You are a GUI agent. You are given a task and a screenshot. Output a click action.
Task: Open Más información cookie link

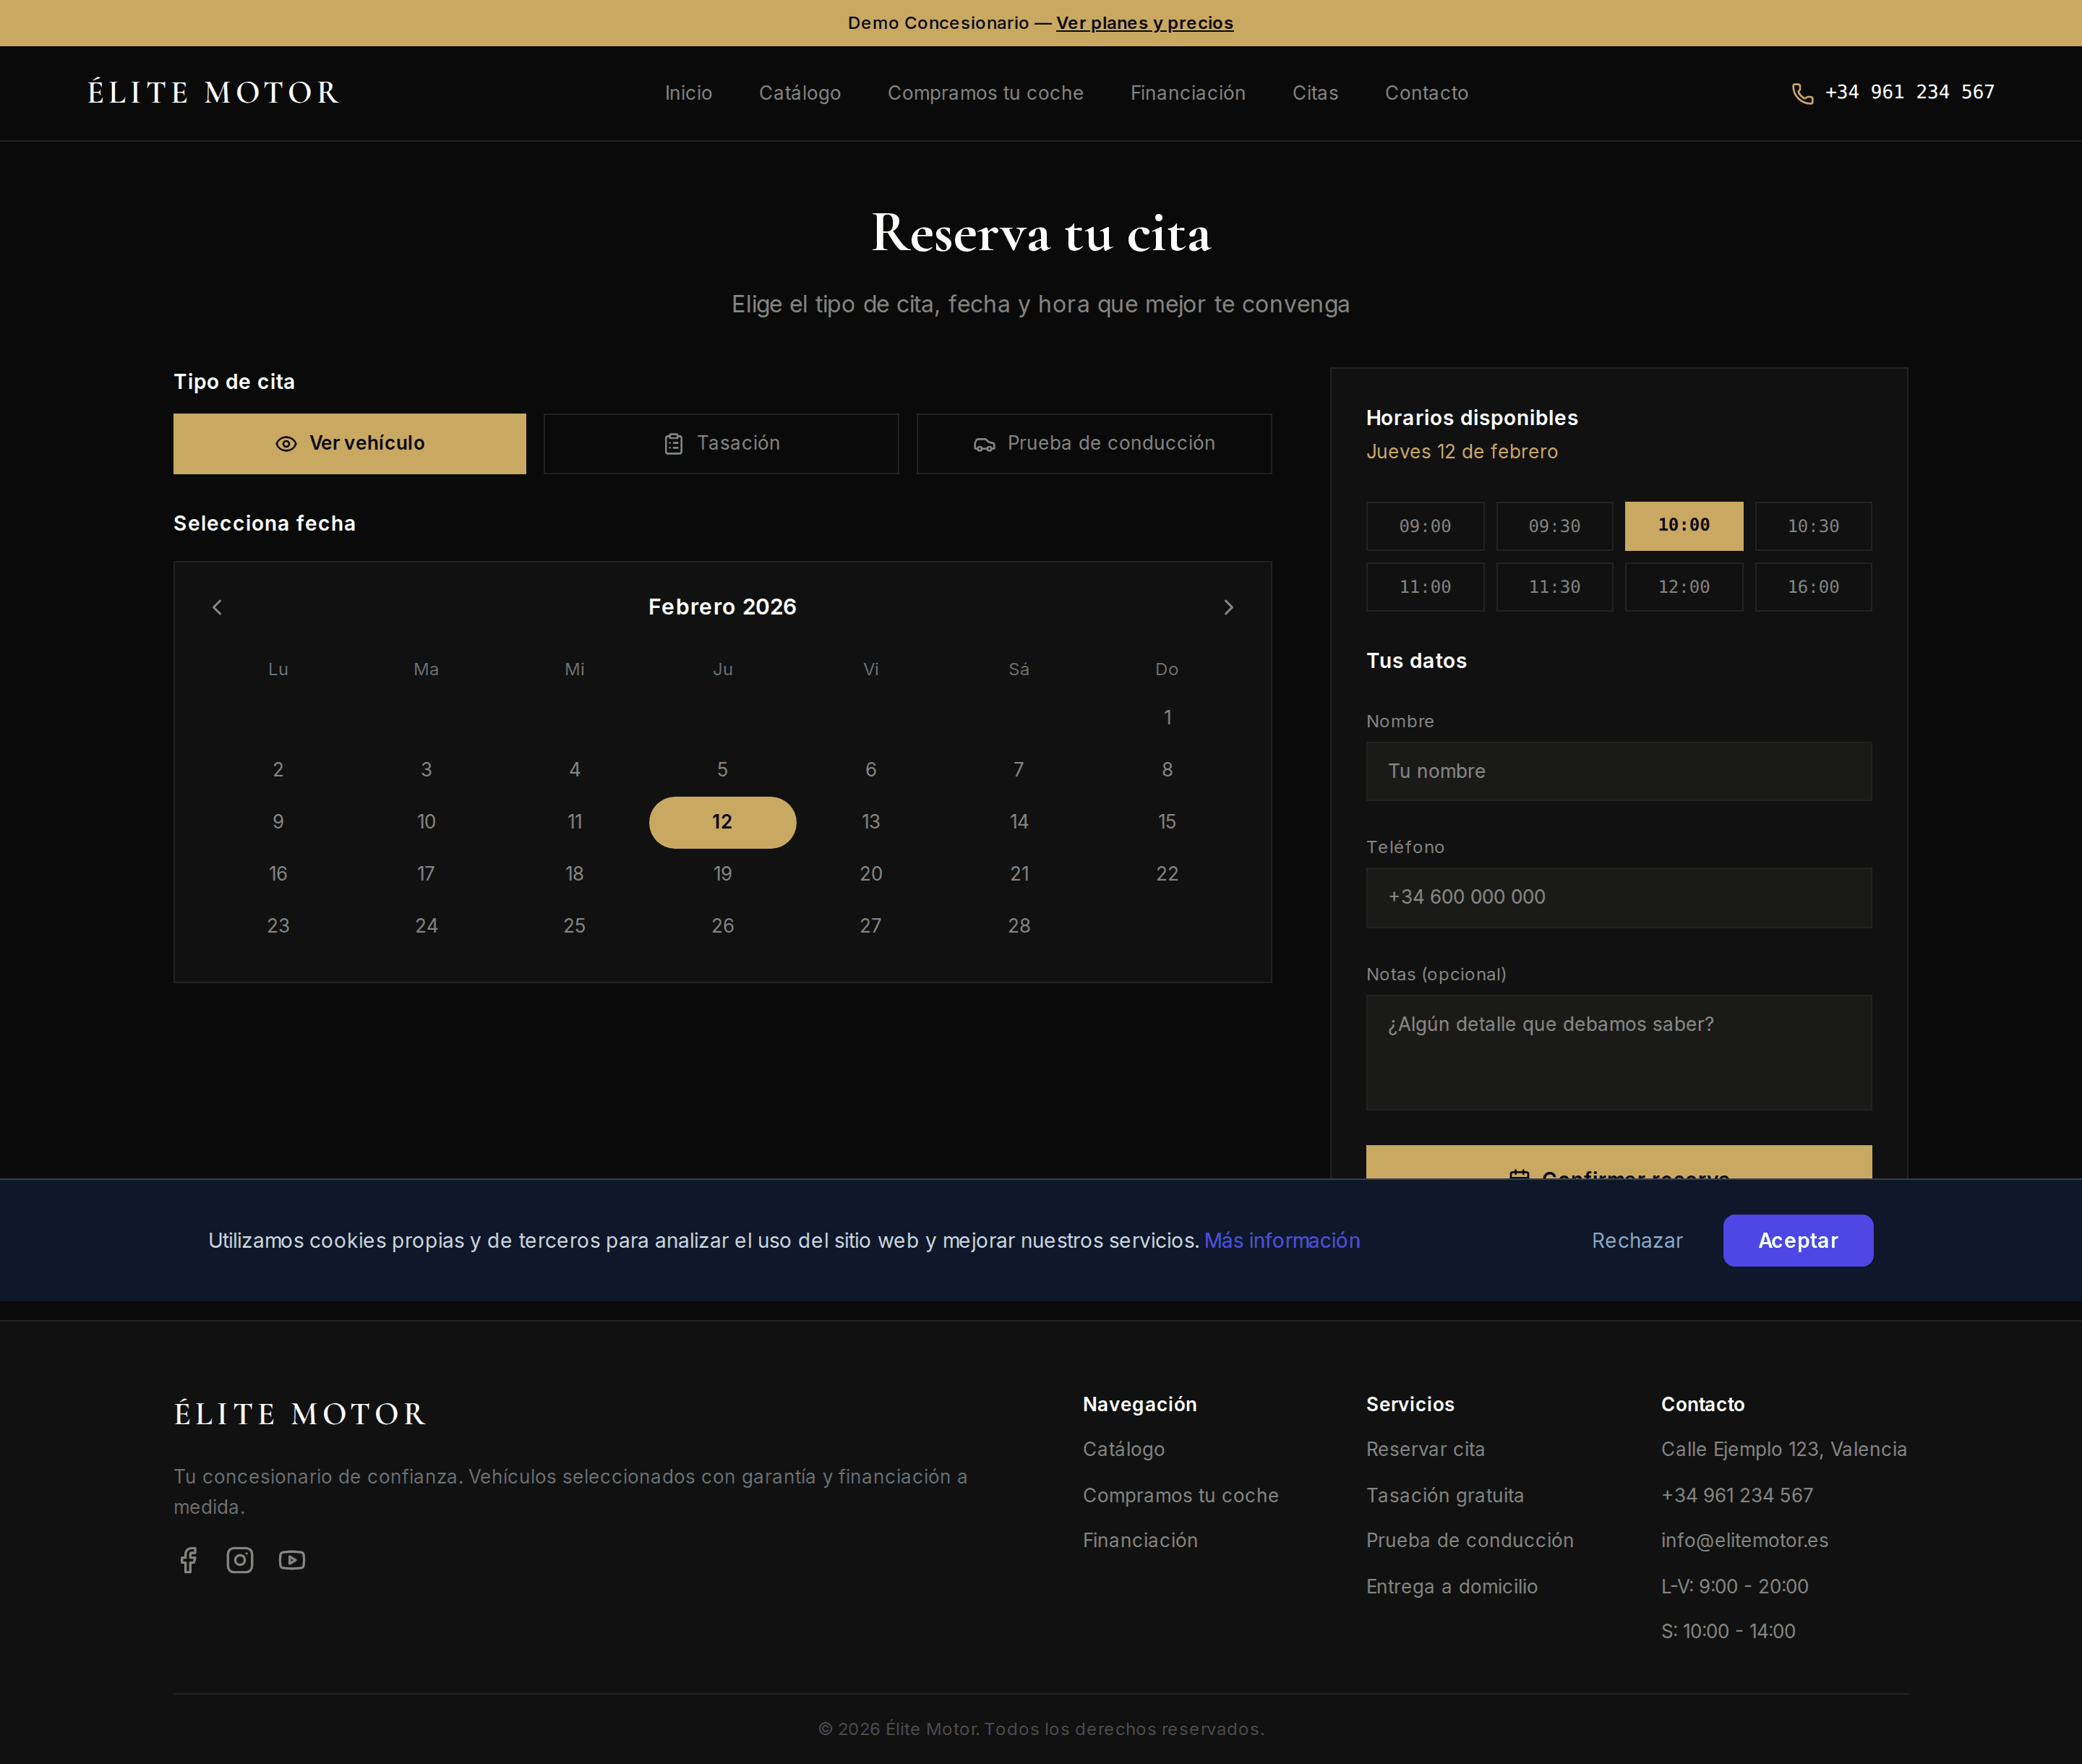click(1281, 1240)
